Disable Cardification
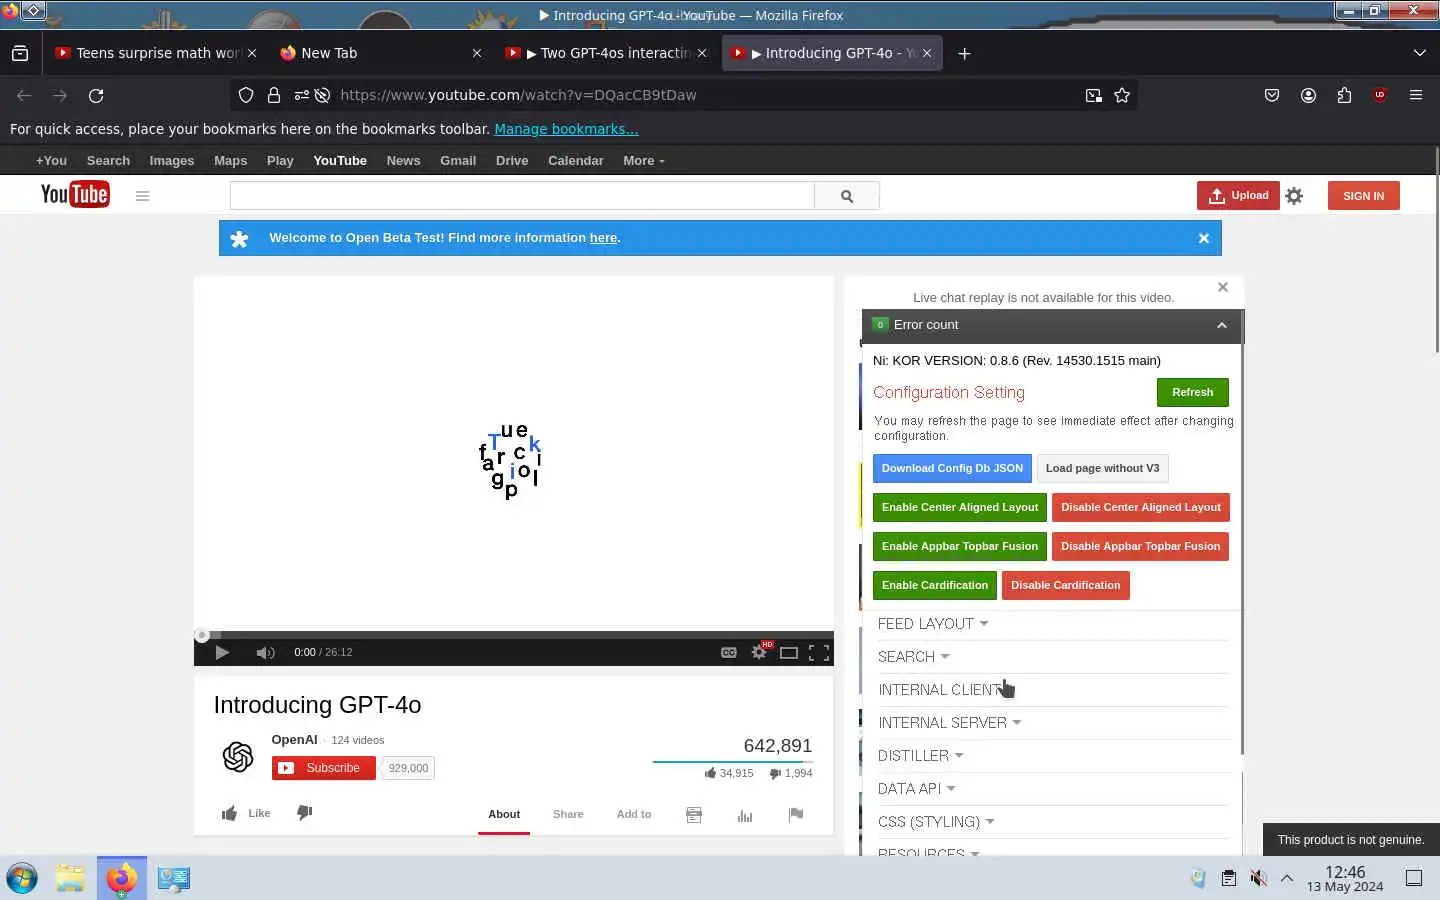 click(x=1065, y=585)
